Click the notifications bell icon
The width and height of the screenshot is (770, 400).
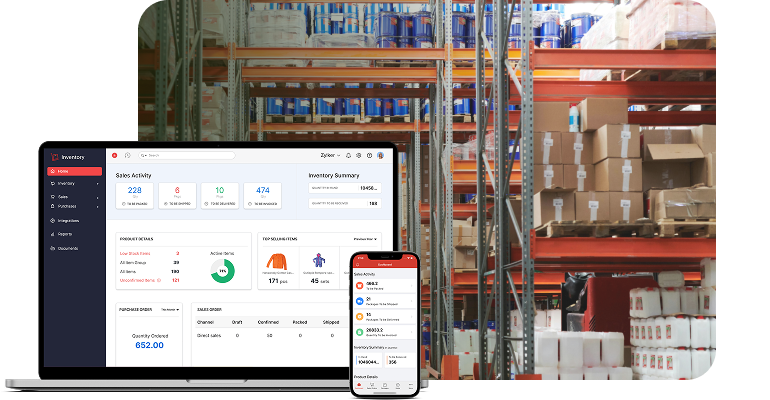350,155
